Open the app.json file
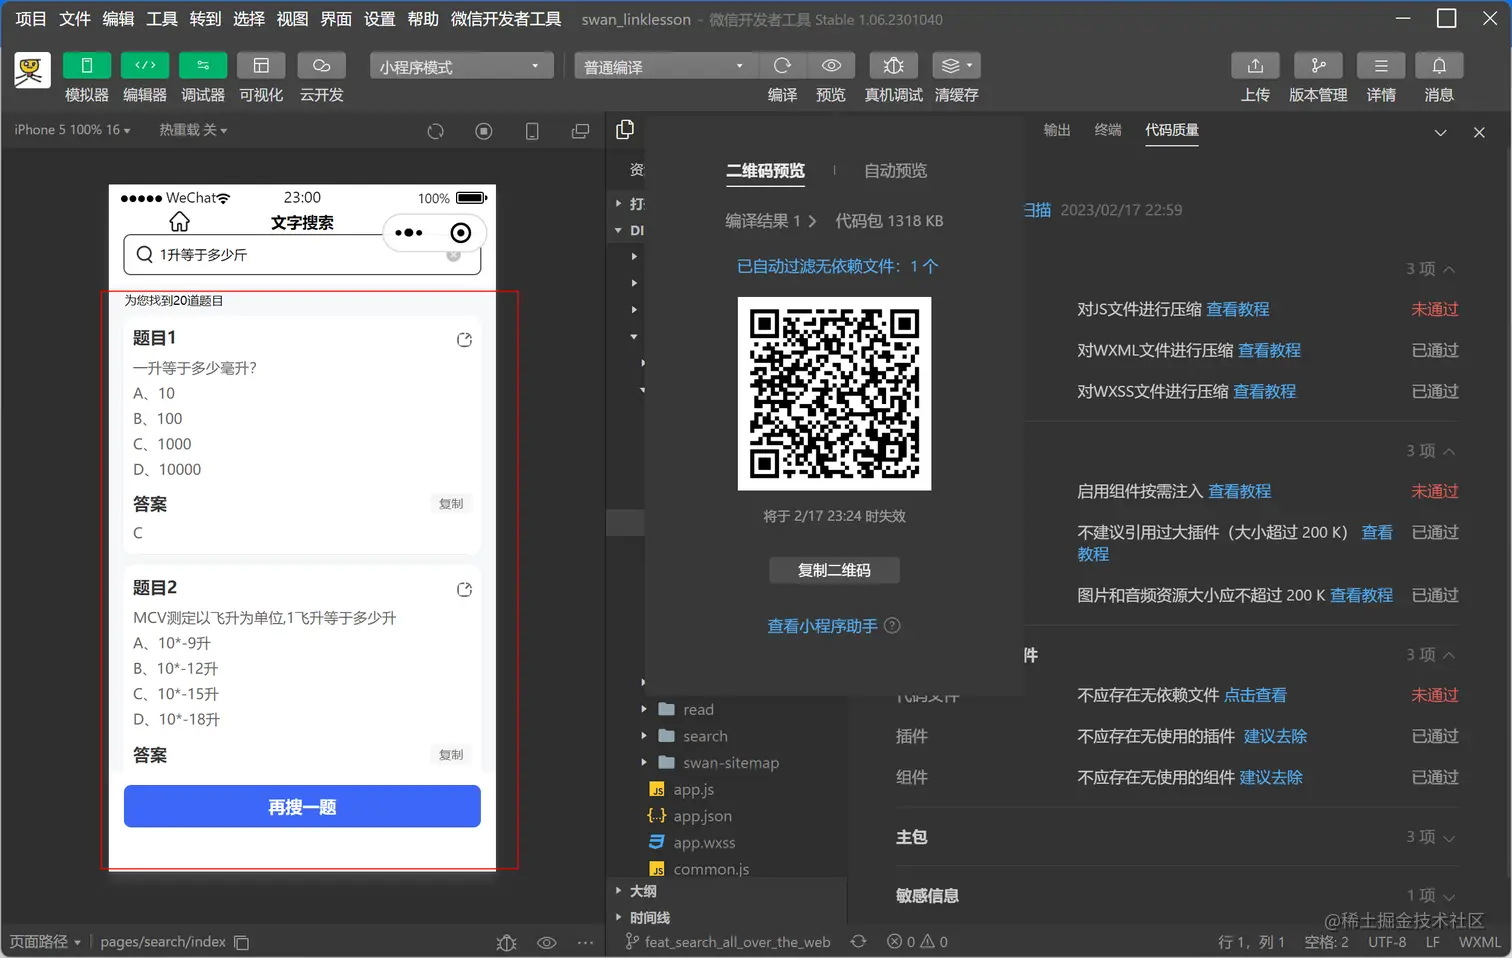Viewport: 1512px width, 958px height. [x=702, y=816]
